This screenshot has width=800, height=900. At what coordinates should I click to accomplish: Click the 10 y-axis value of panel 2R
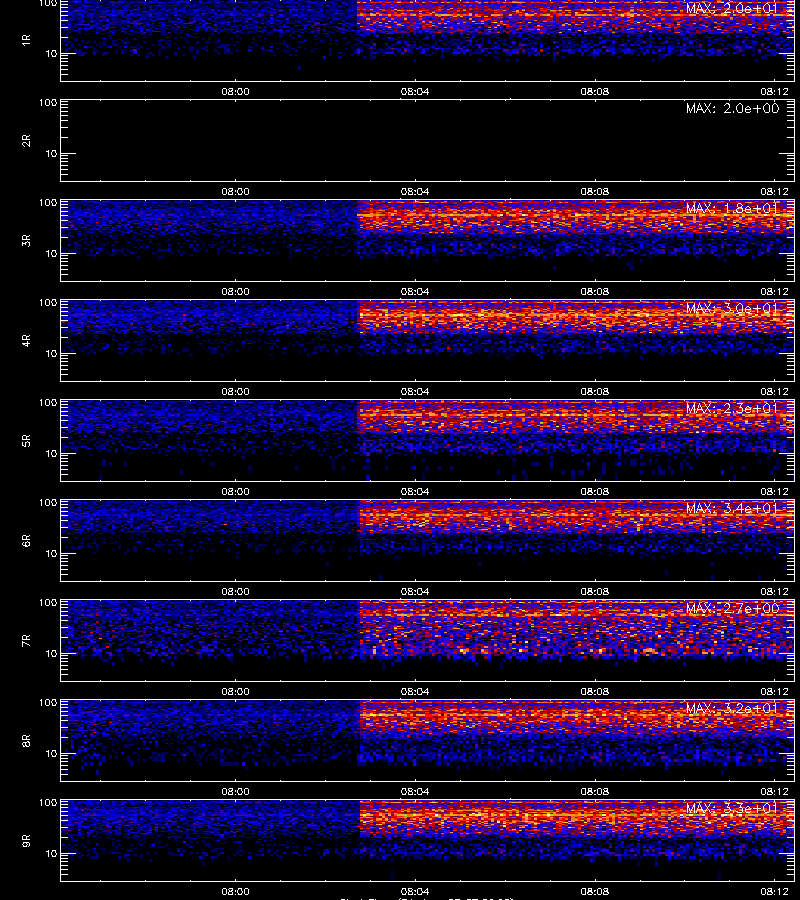[51, 153]
